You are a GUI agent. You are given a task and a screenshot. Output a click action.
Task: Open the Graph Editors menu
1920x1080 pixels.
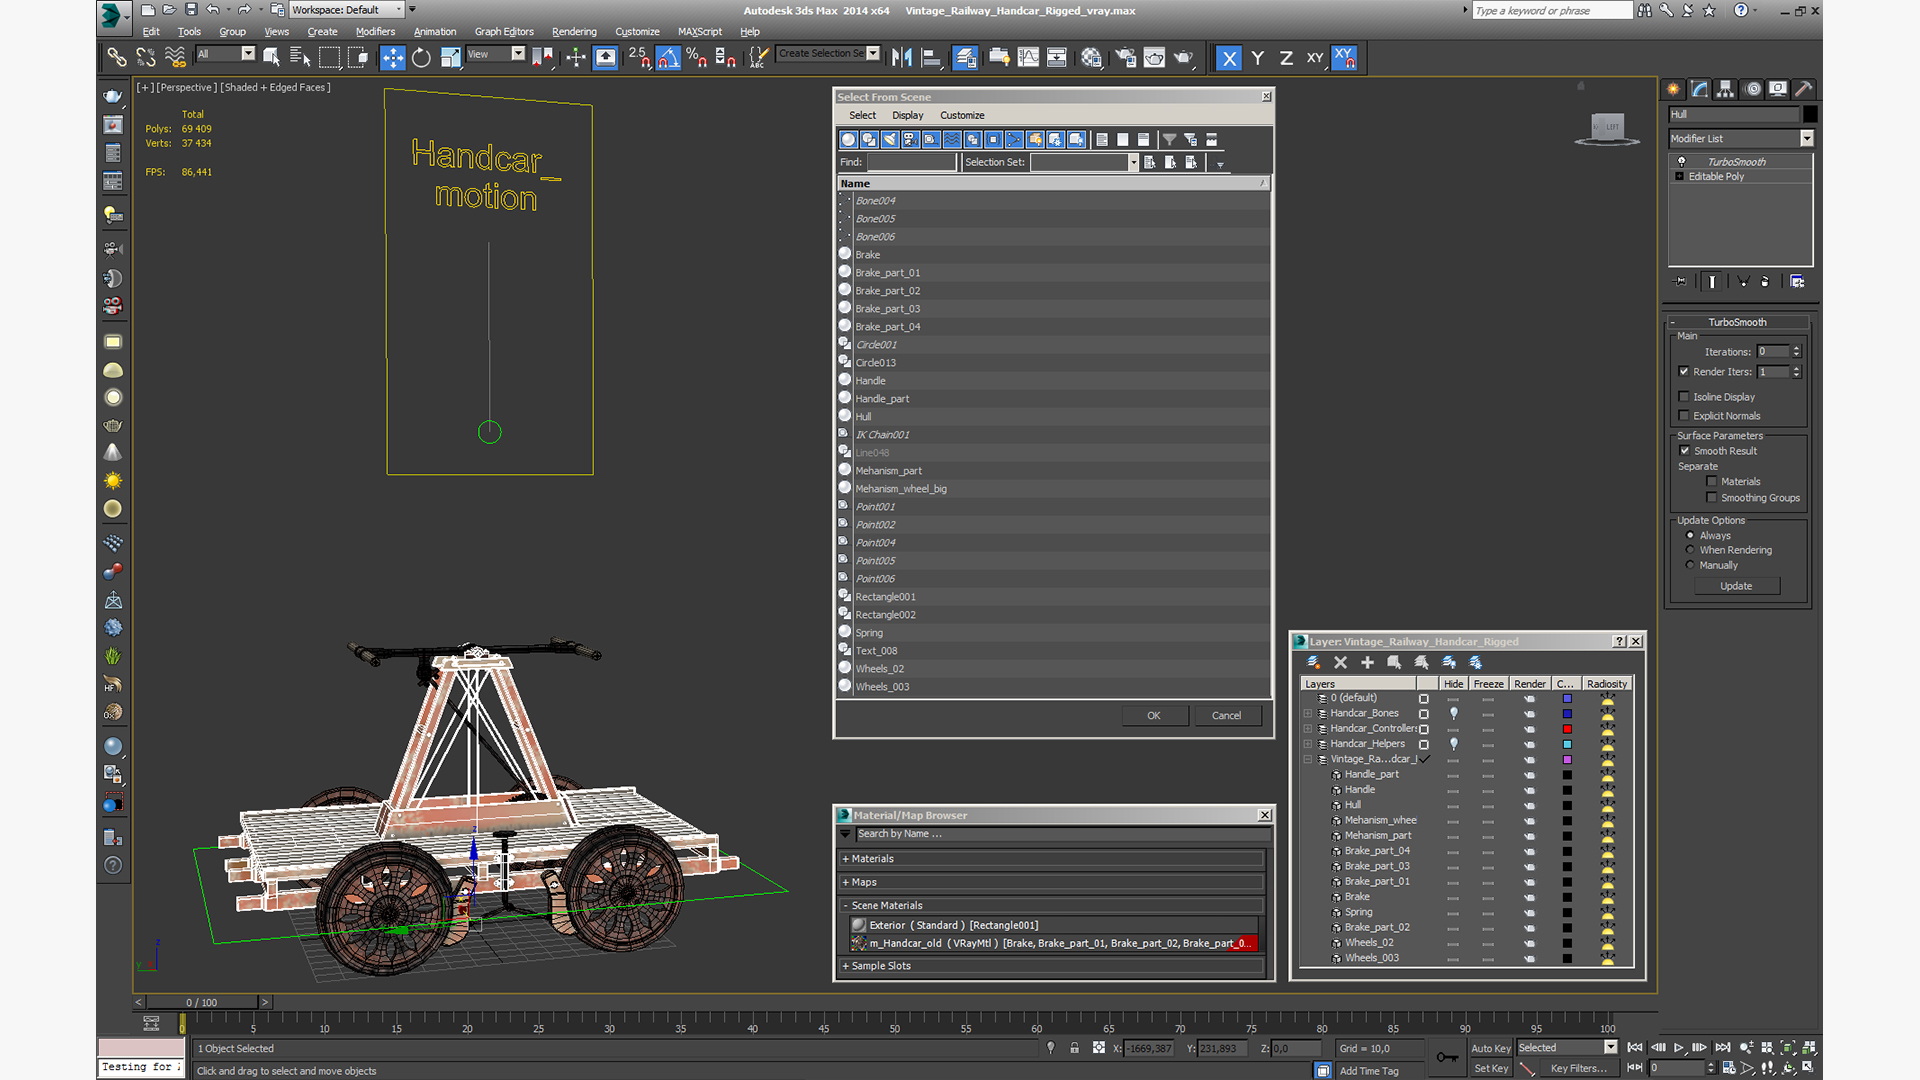[x=504, y=32]
